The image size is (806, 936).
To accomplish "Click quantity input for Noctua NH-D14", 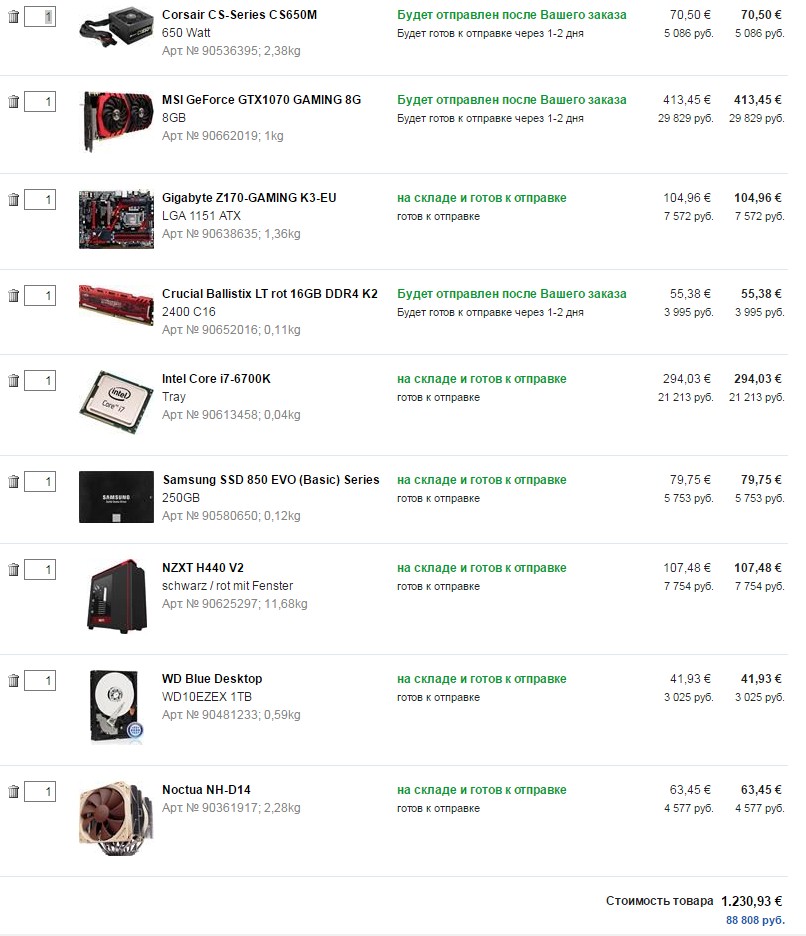I will pos(40,792).
